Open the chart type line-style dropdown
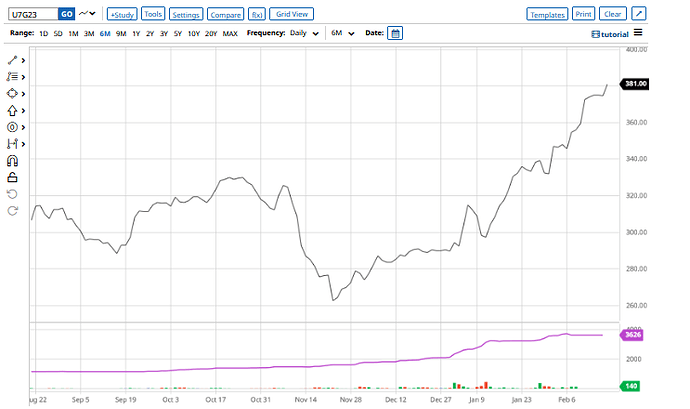Screen dimensions: 690x409 (87, 14)
